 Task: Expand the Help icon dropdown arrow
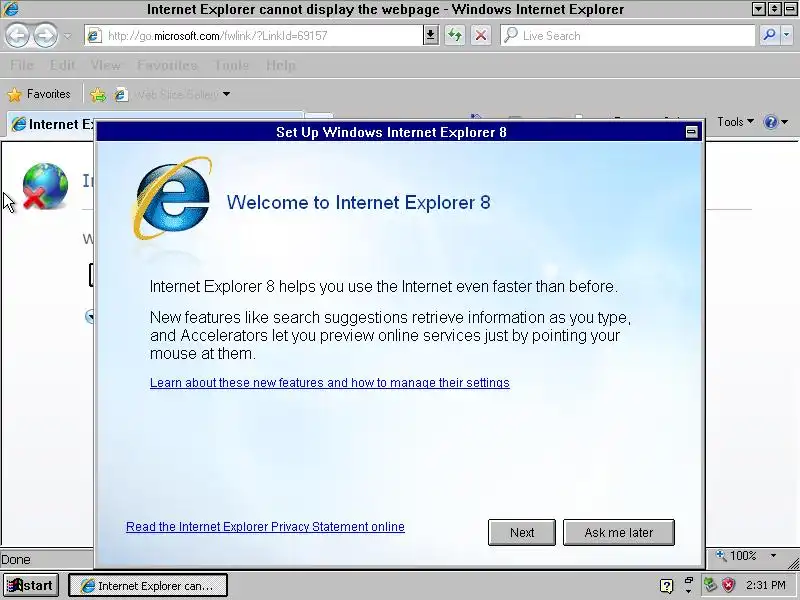785,122
